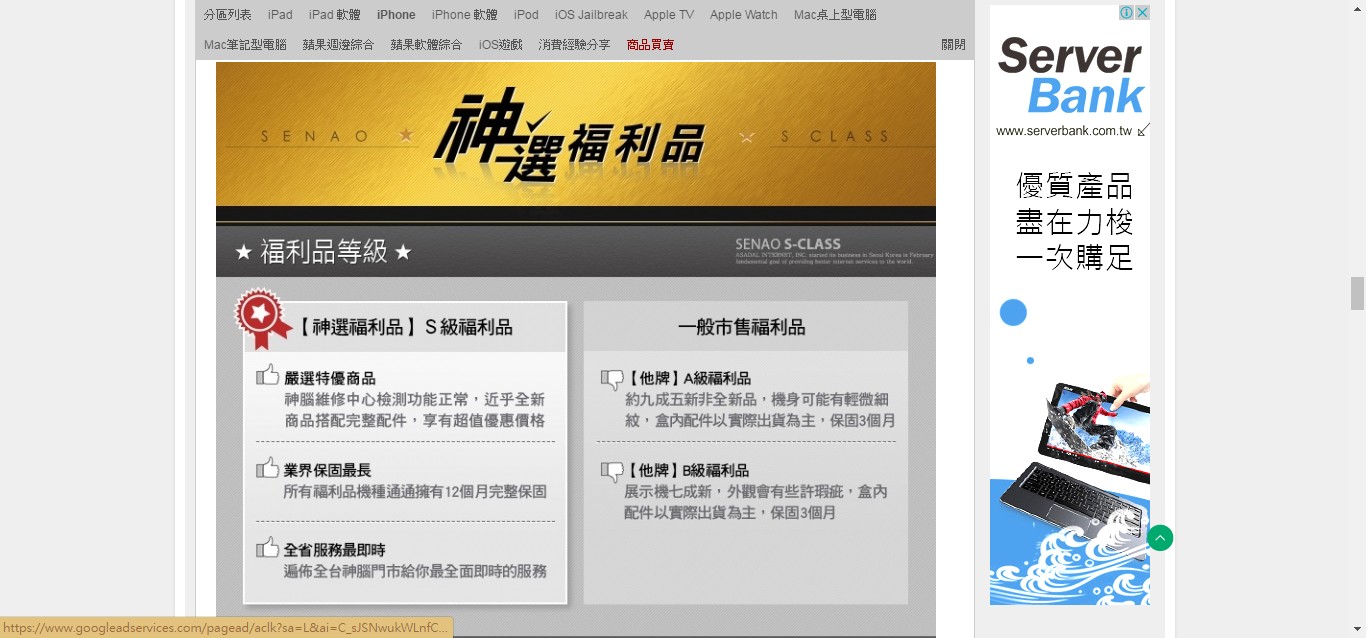Click the thumbs-up icon beside 業界保固最長

[x=267, y=468]
